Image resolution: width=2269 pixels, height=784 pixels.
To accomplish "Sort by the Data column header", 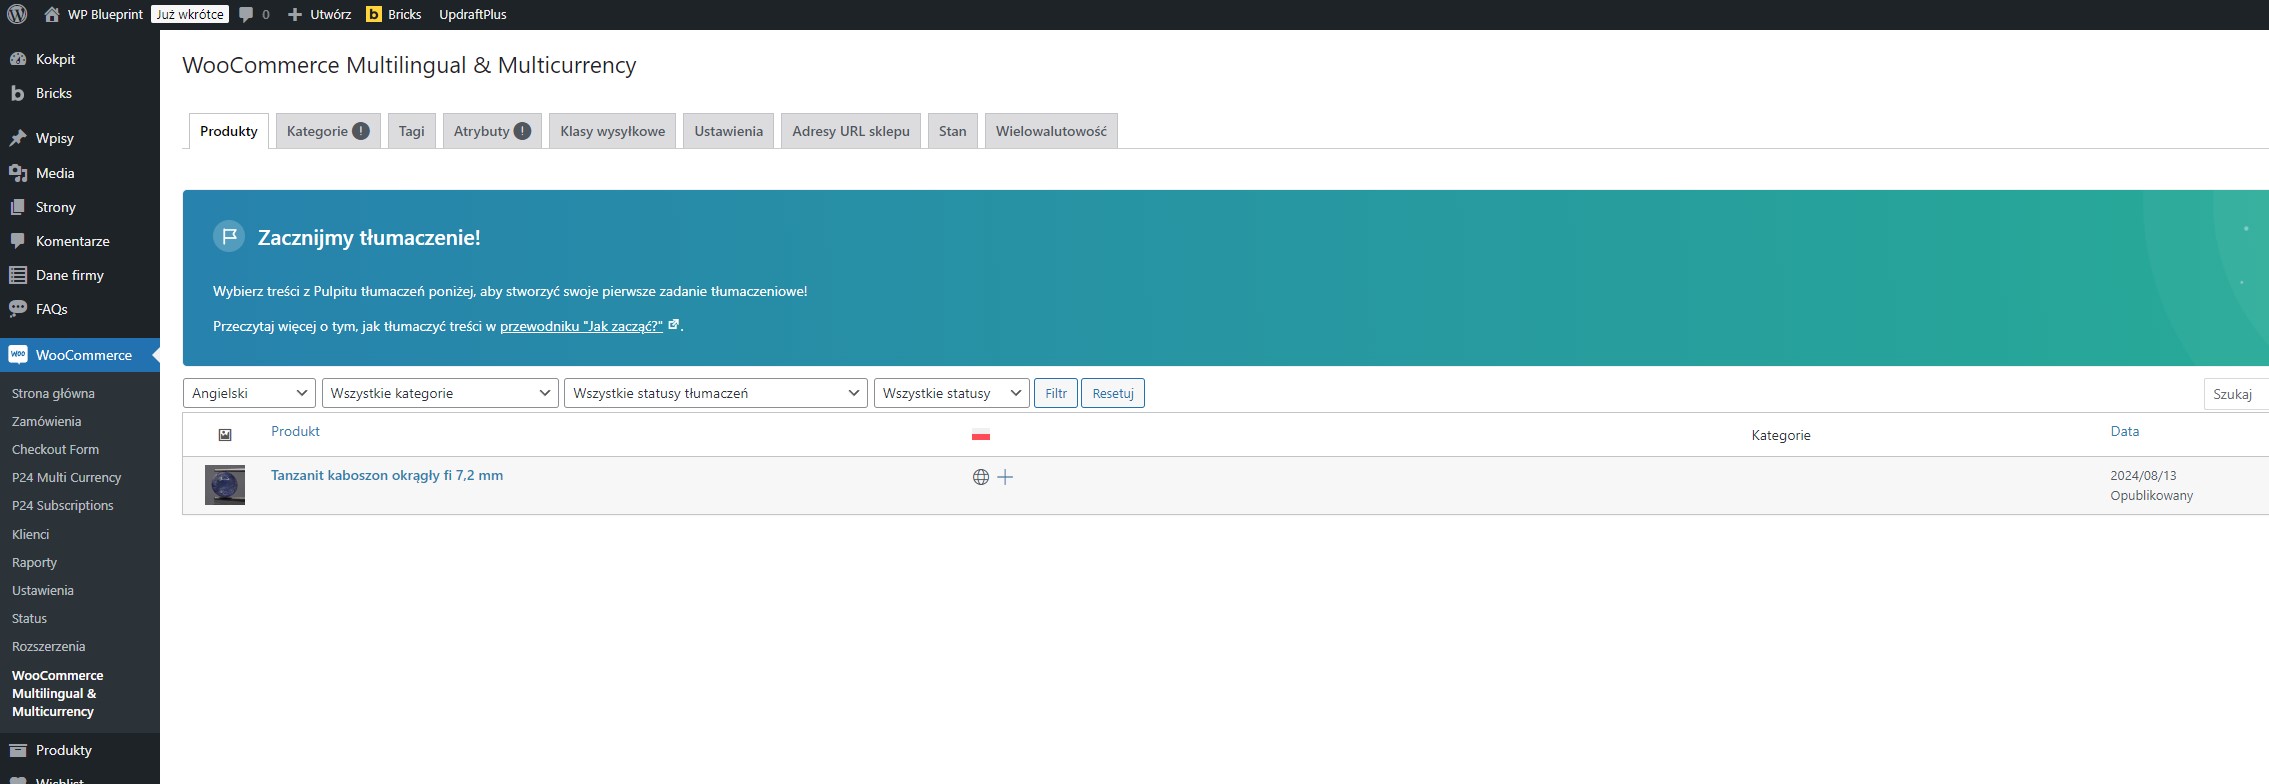I will tap(2125, 431).
